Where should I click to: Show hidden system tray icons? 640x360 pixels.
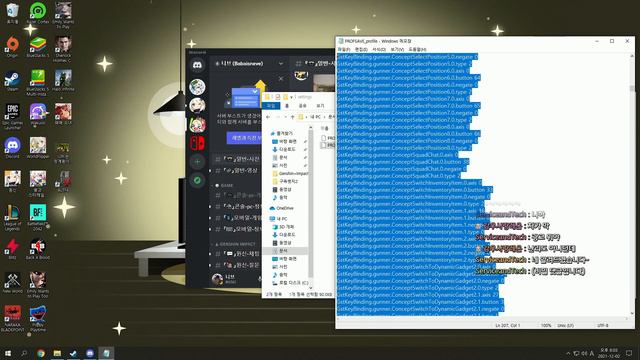[568, 353]
